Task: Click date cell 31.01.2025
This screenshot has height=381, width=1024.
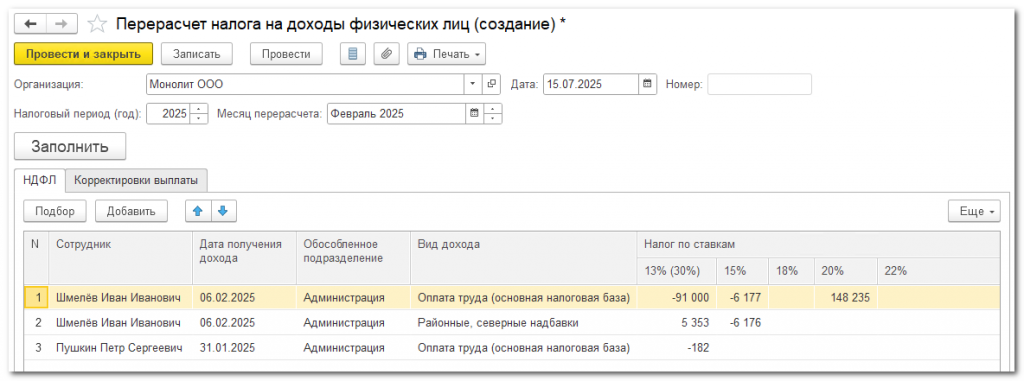Action: (244, 348)
